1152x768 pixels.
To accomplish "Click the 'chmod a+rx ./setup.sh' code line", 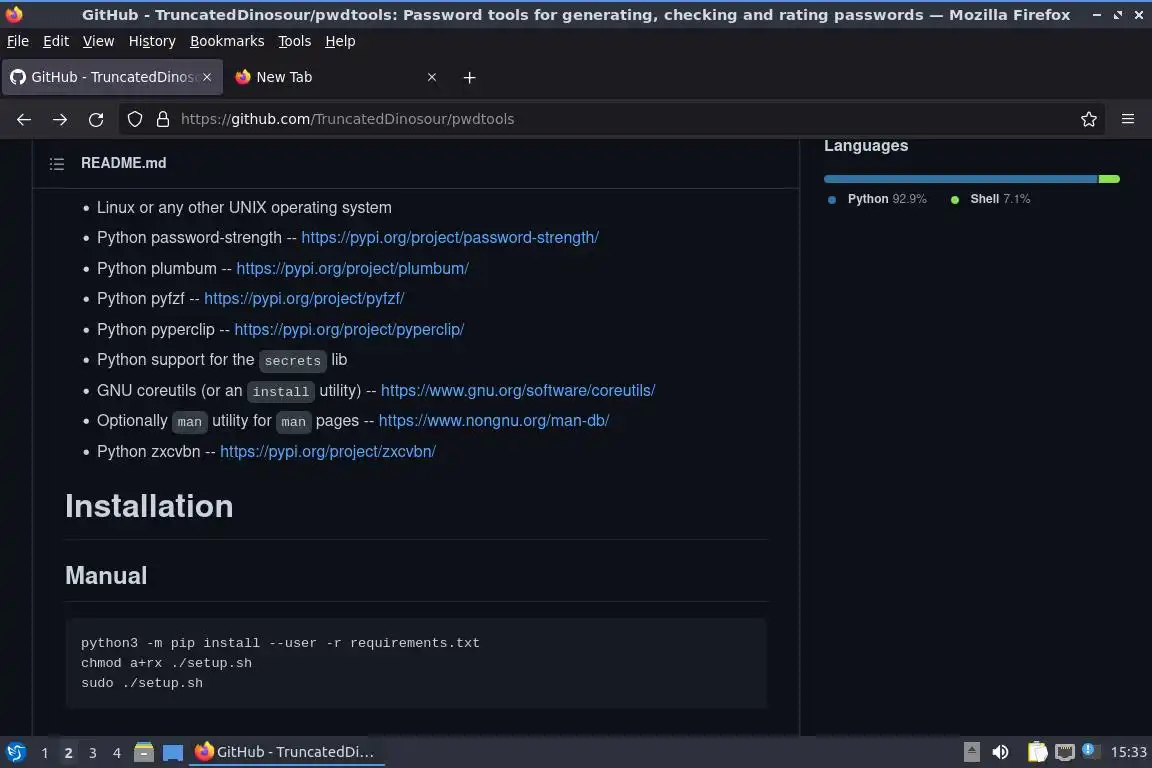I will [166, 663].
